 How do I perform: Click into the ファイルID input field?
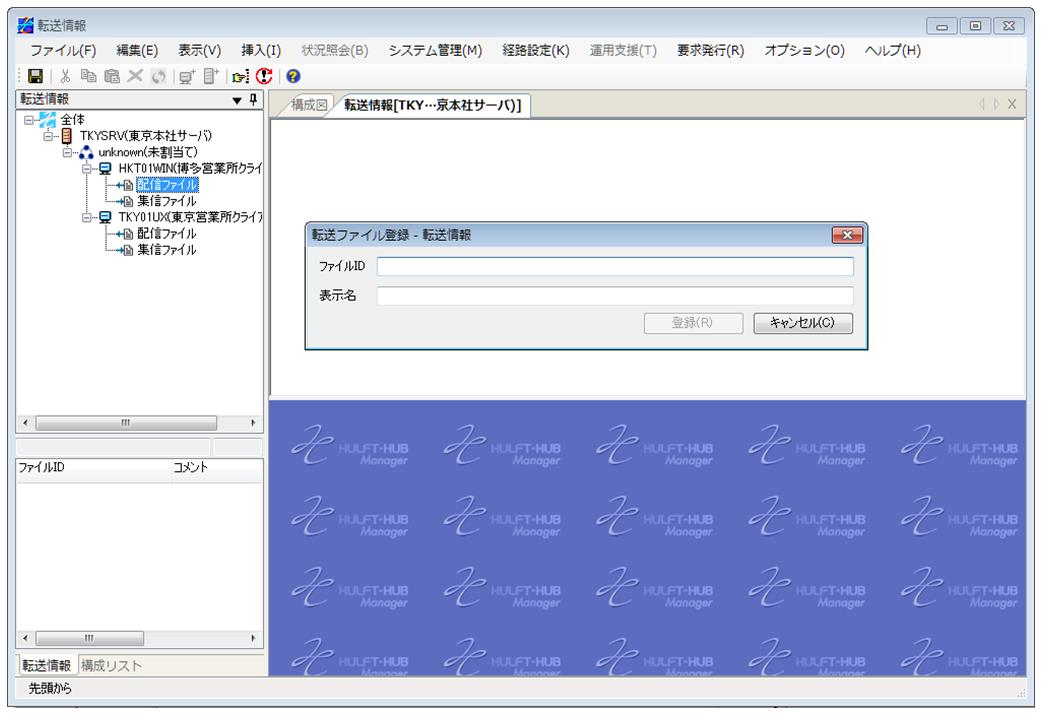[615, 267]
